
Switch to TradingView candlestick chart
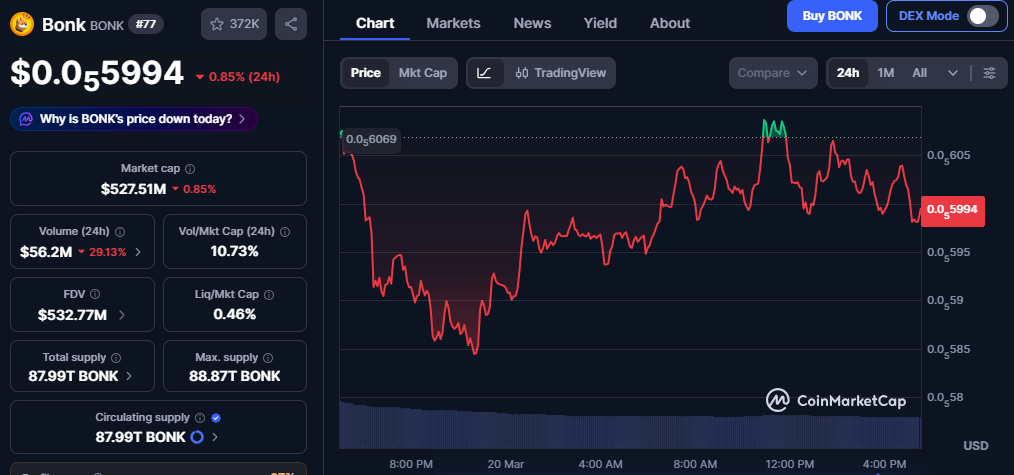click(561, 73)
